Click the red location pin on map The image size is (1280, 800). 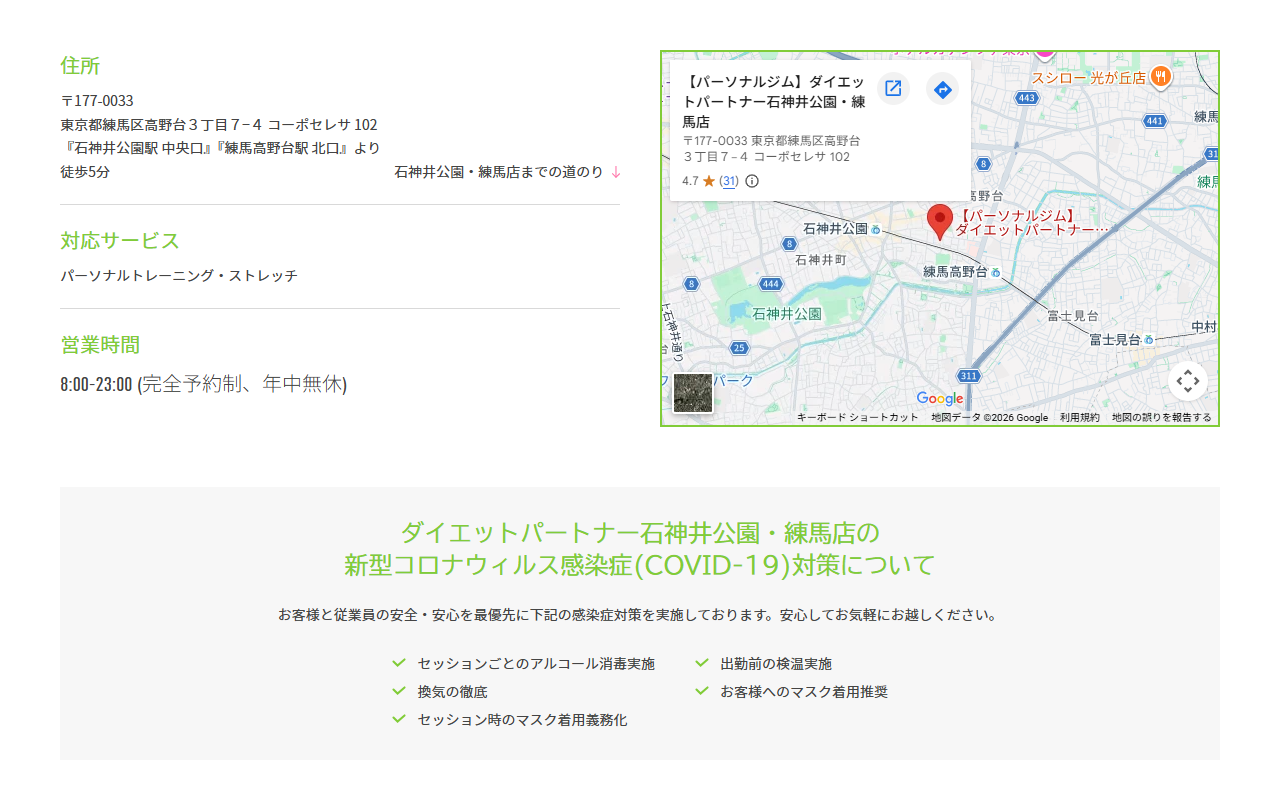pyautogui.click(x=939, y=221)
